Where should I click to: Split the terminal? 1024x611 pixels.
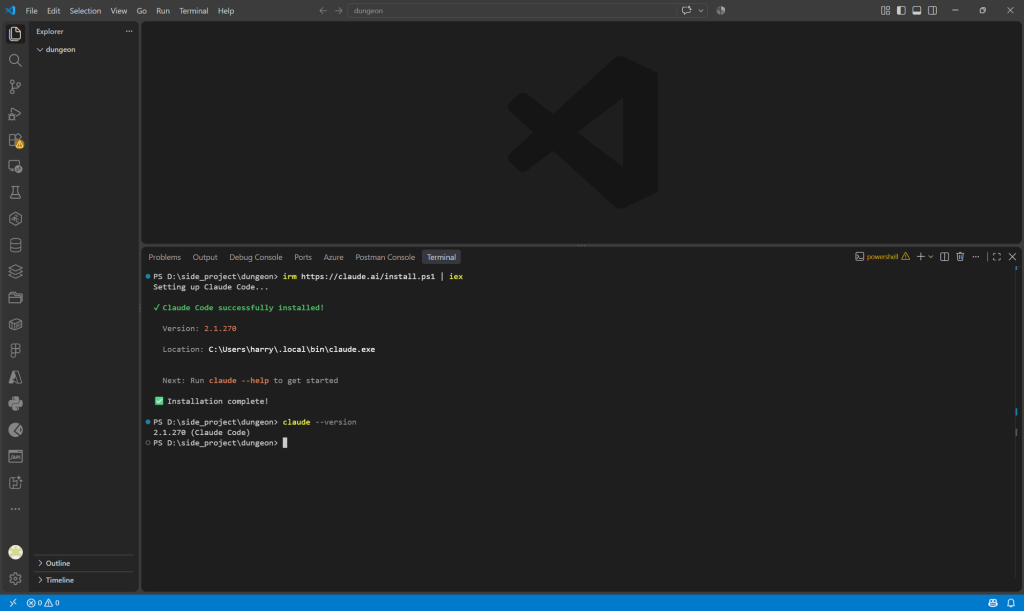pos(944,257)
